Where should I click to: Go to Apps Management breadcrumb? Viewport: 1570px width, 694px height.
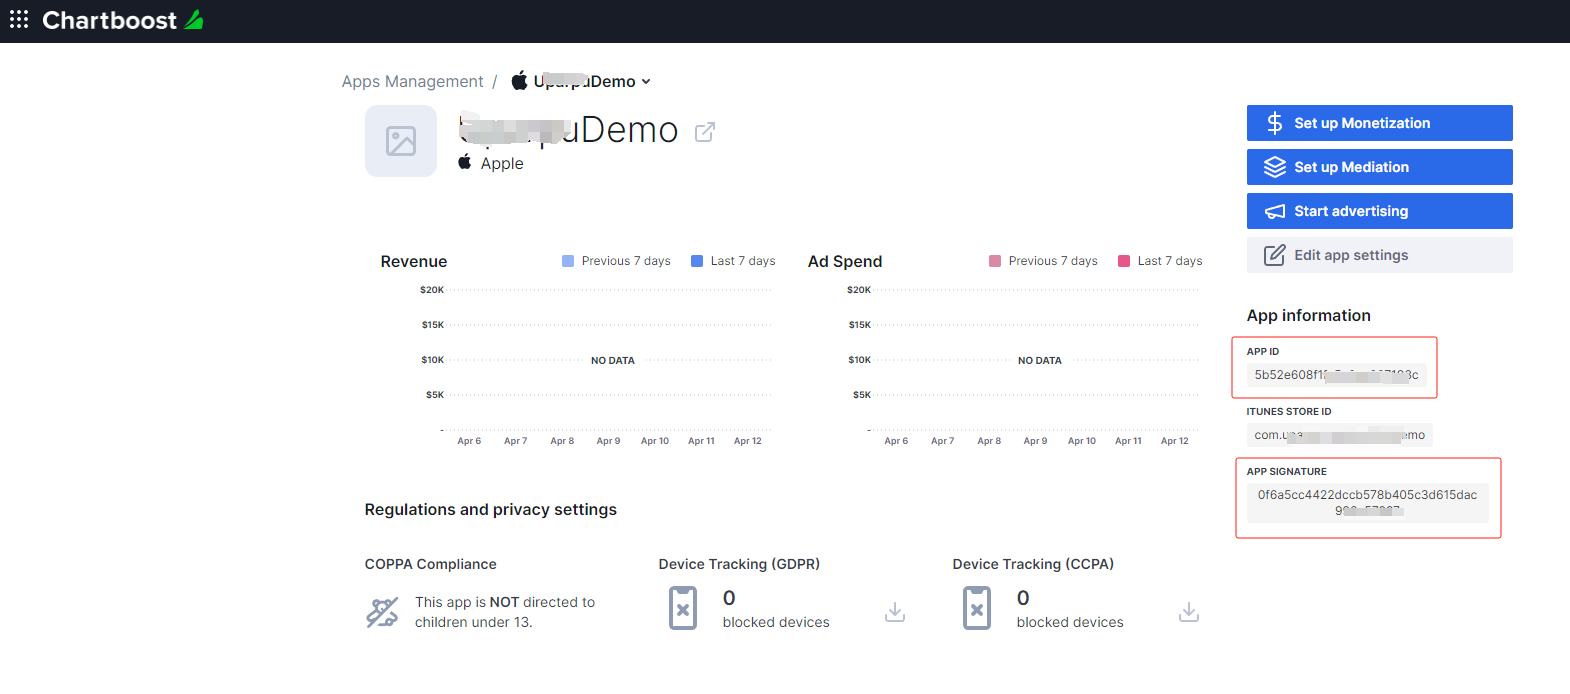[x=412, y=82]
